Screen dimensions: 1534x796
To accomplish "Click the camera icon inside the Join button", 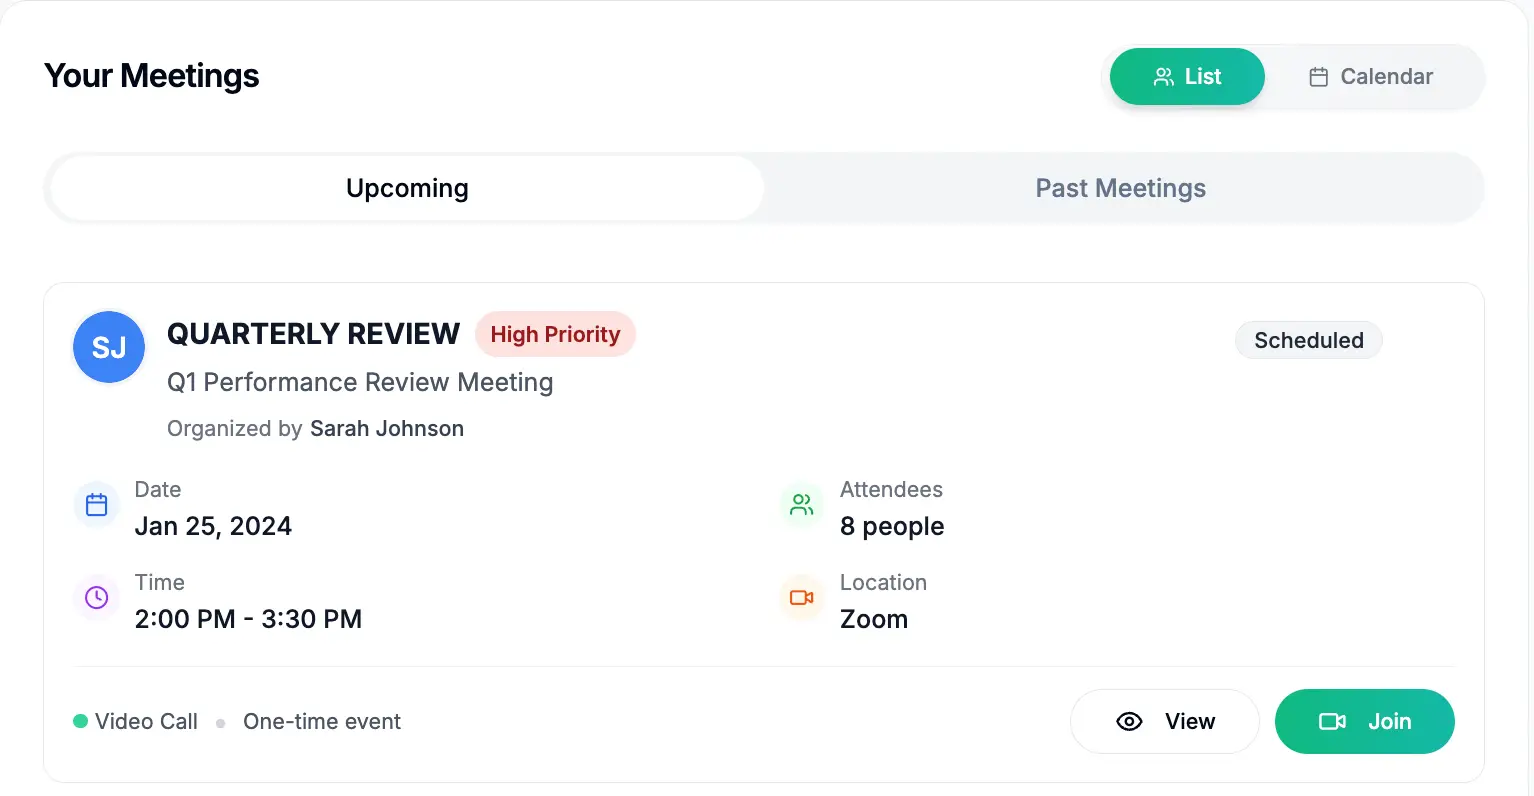I will [1333, 721].
